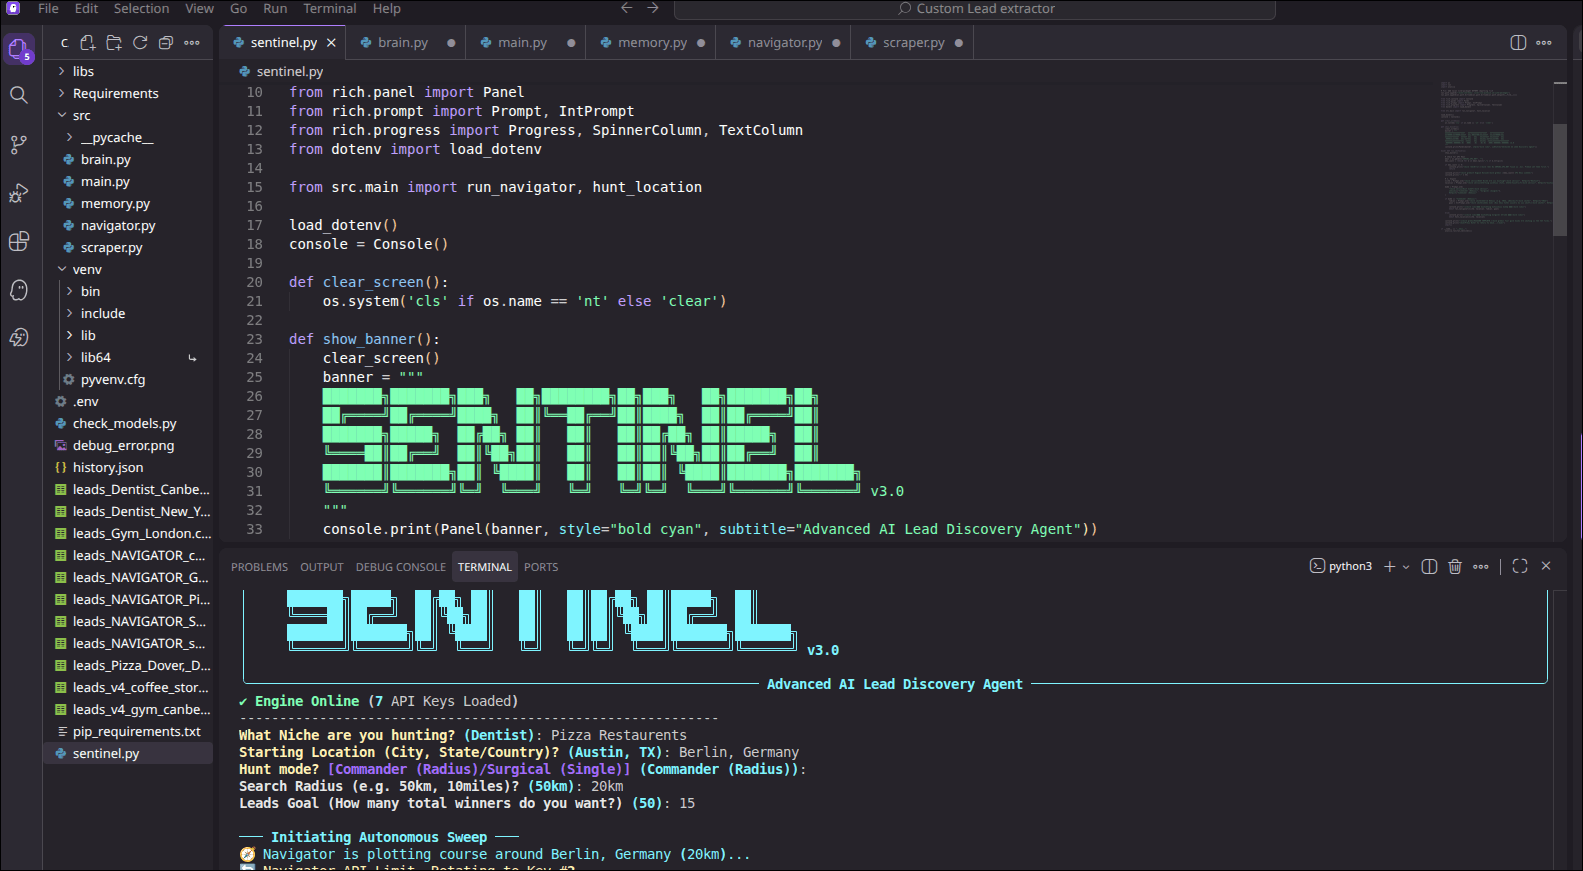Add a new terminal with plus icon
Screen dimensions: 1583x871
point(1389,567)
